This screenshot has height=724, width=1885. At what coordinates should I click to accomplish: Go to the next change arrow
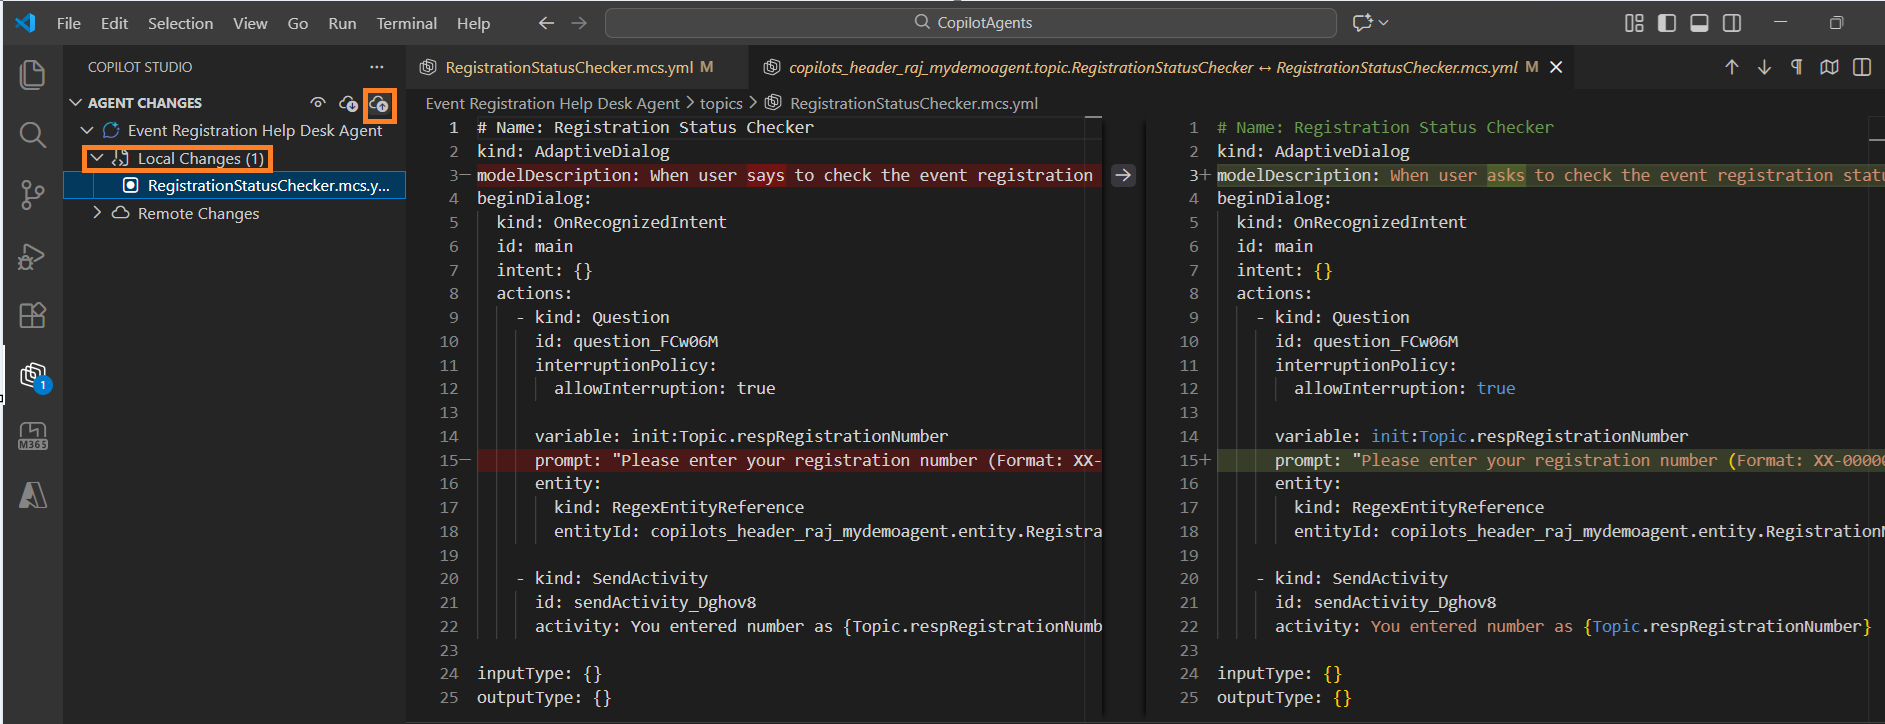1764,67
